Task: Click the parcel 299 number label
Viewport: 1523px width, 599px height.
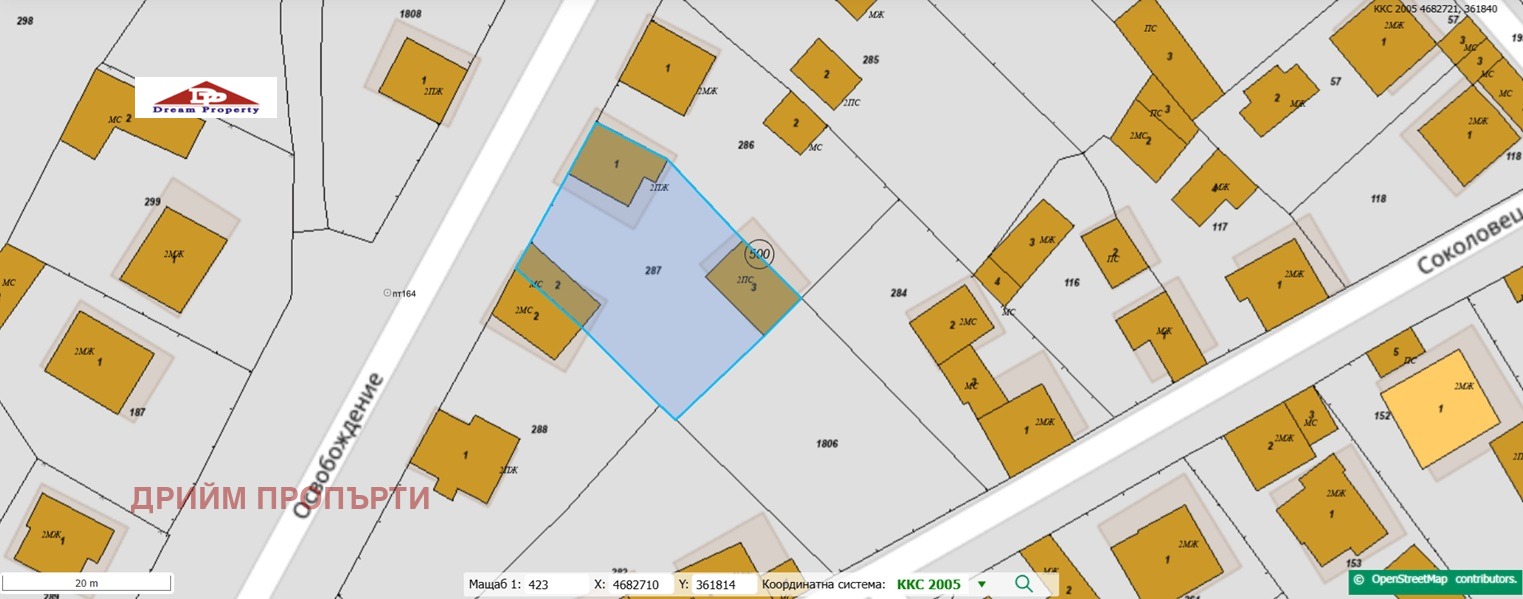Action: coord(152,202)
